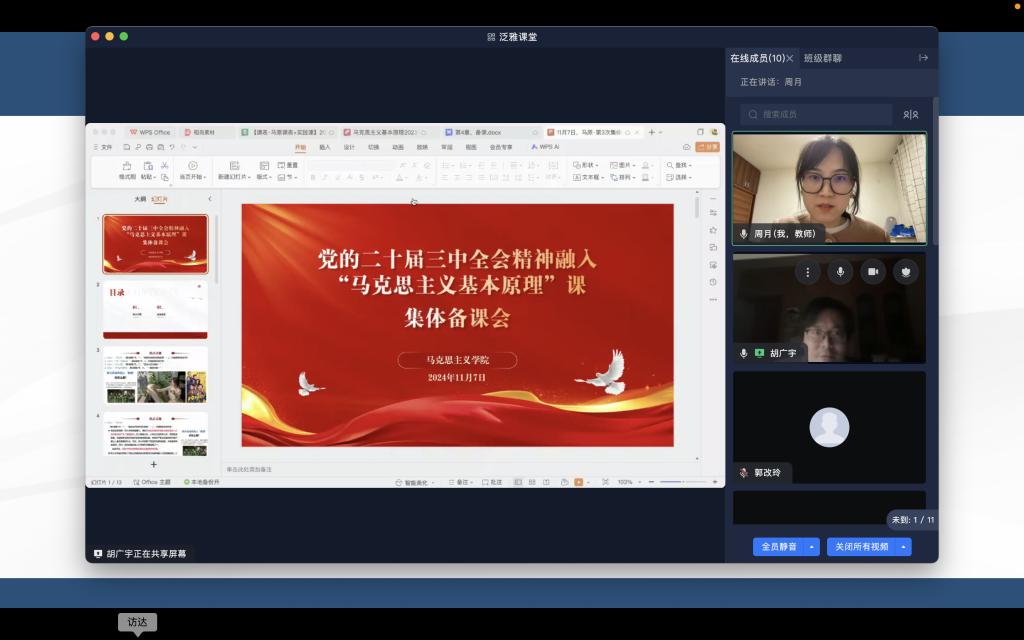The height and width of the screenshot is (640, 1024).
Task: Select slide 3 thumbnail in the panel
Action: [155, 376]
